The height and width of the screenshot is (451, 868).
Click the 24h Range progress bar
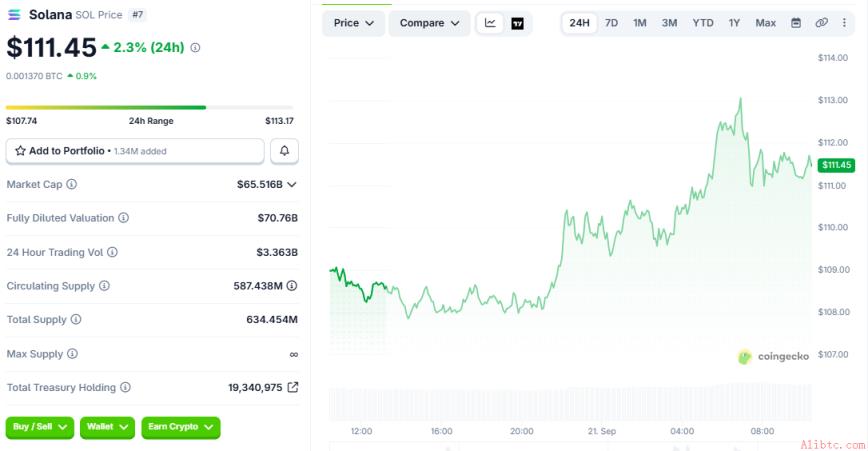[x=149, y=107]
